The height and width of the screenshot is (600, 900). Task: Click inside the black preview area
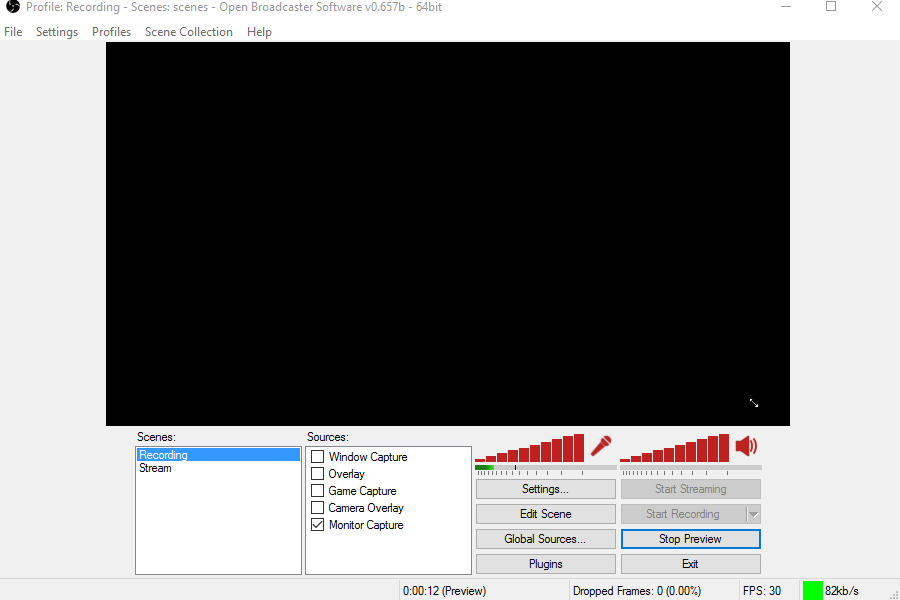tap(448, 234)
